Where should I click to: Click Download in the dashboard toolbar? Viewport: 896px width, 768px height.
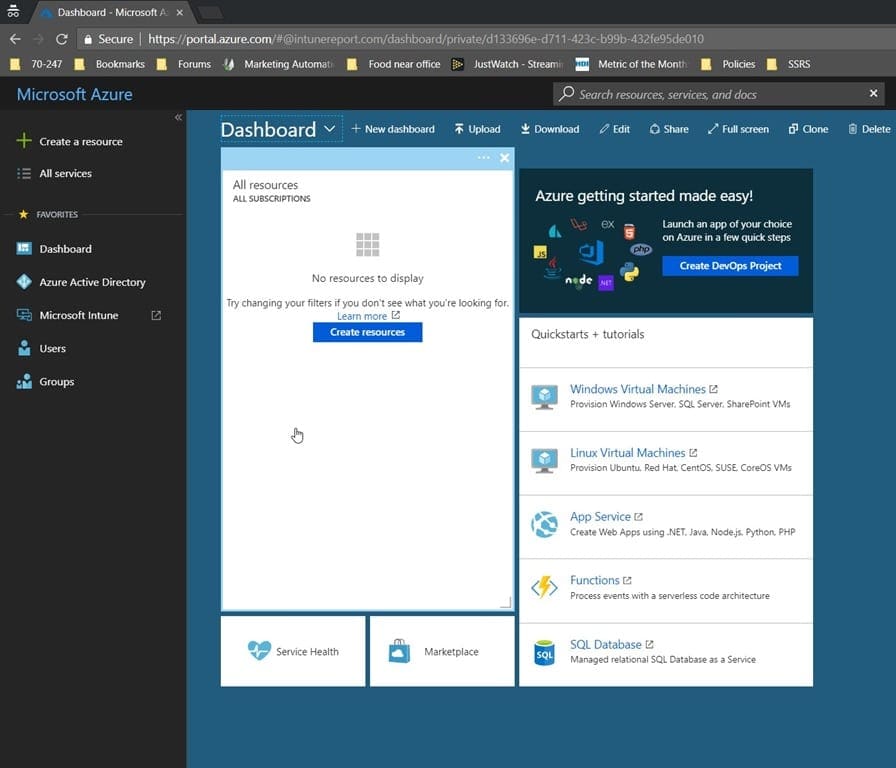[550, 129]
